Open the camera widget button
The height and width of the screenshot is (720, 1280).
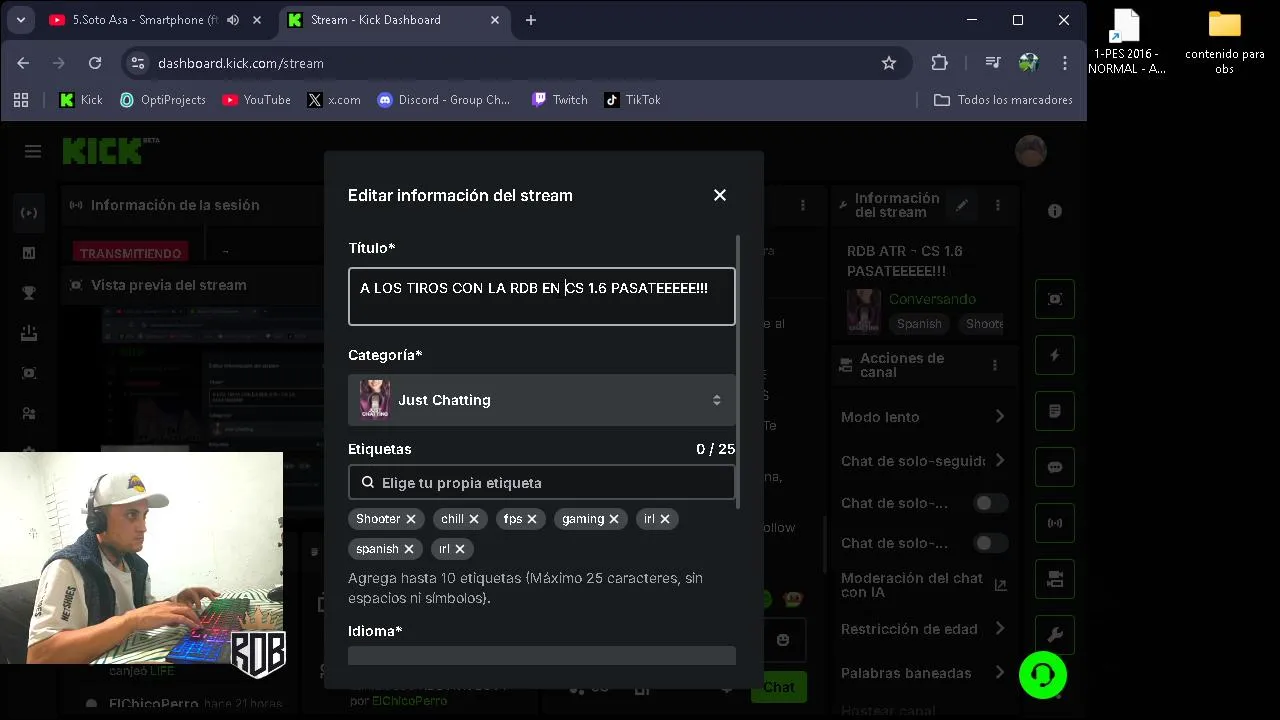pyautogui.click(x=1055, y=579)
